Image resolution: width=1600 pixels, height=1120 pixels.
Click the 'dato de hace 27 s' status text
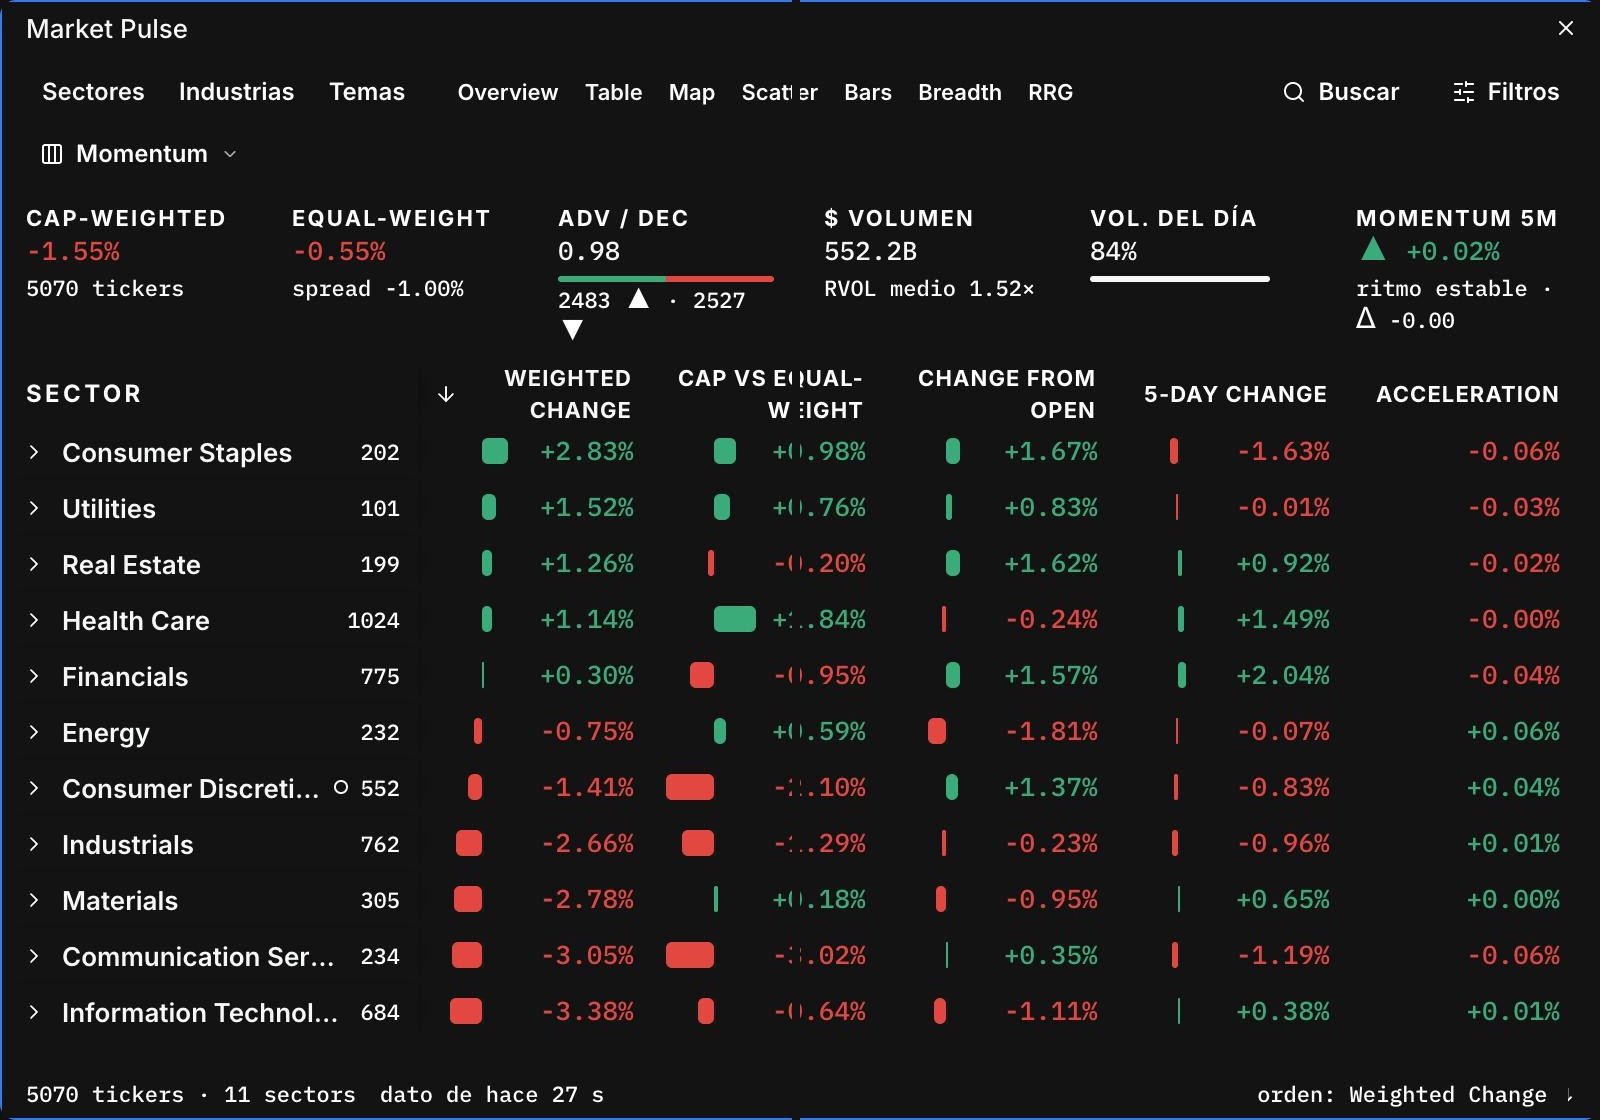coord(492,1095)
